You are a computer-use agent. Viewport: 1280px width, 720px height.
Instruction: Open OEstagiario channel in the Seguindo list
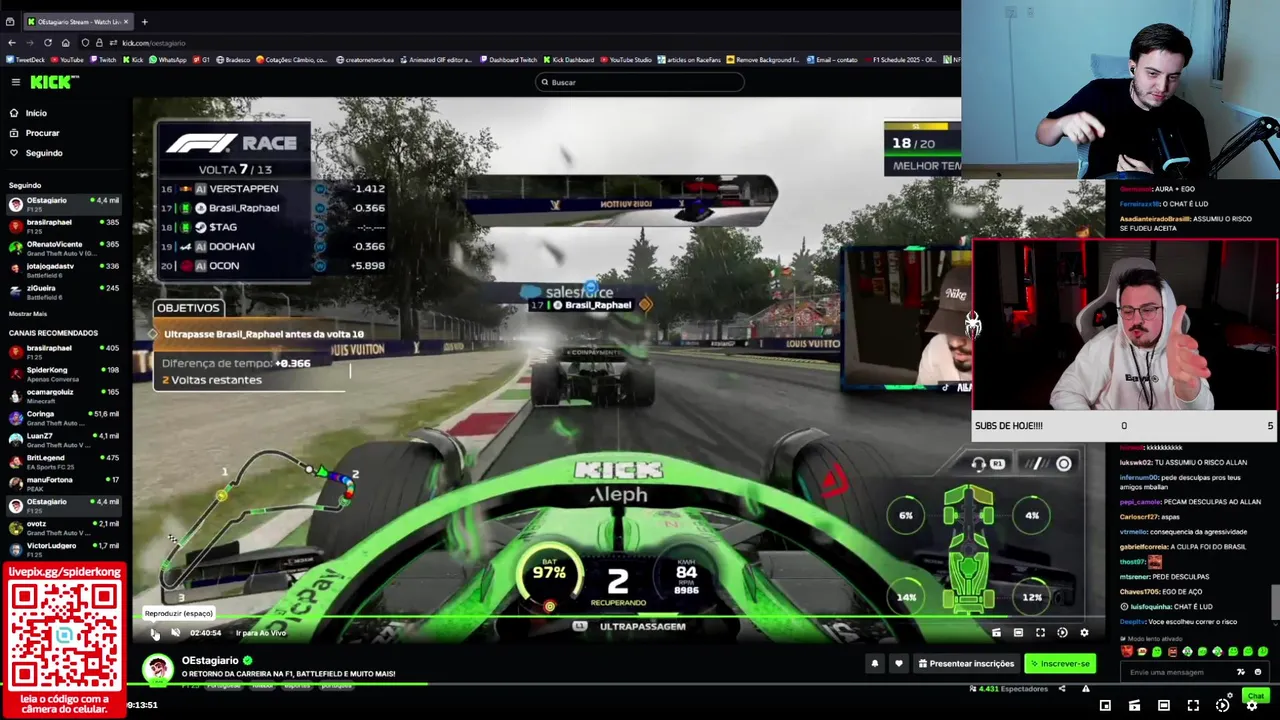coord(62,203)
